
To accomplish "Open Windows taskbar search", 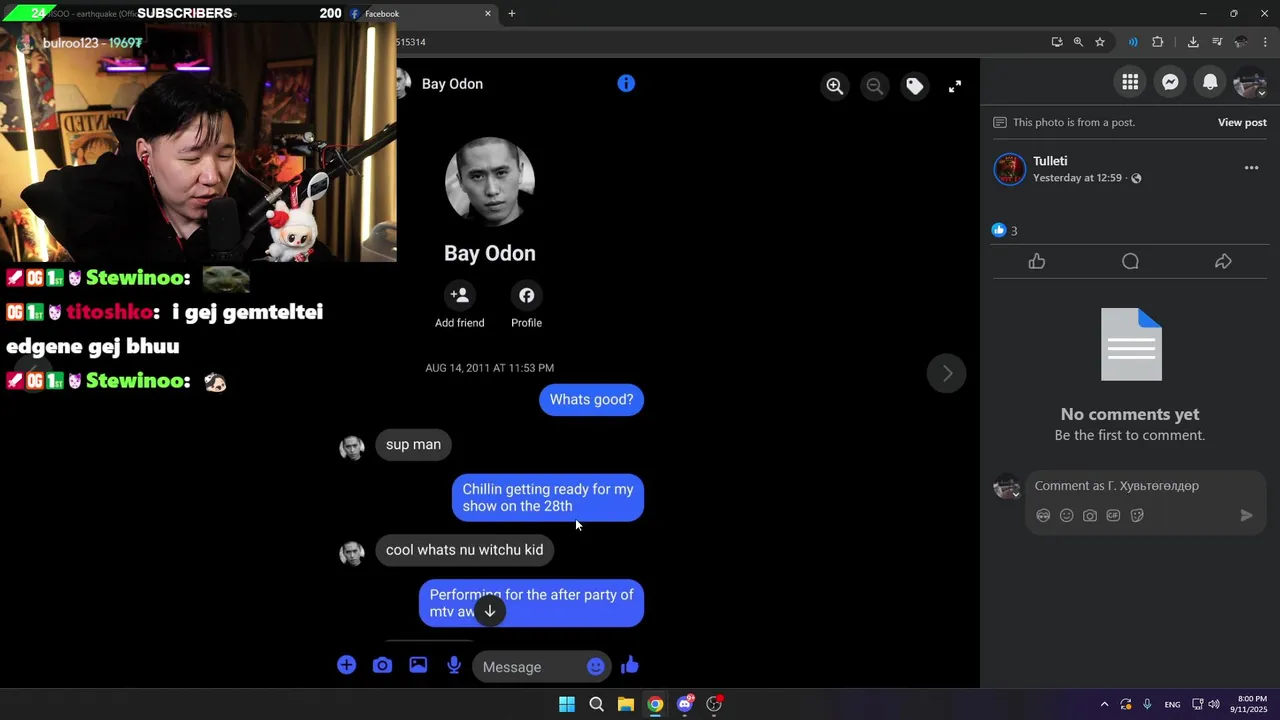I will coord(596,704).
